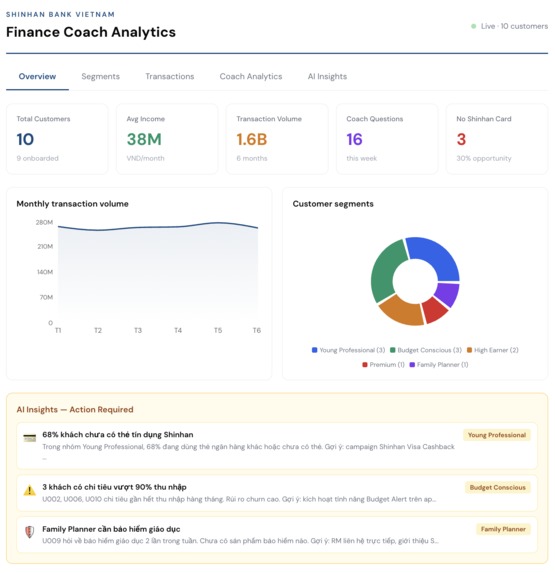Select the AI Insights tab
The width and height of the screenshot is (555, 573).
(x=327, y=76)
